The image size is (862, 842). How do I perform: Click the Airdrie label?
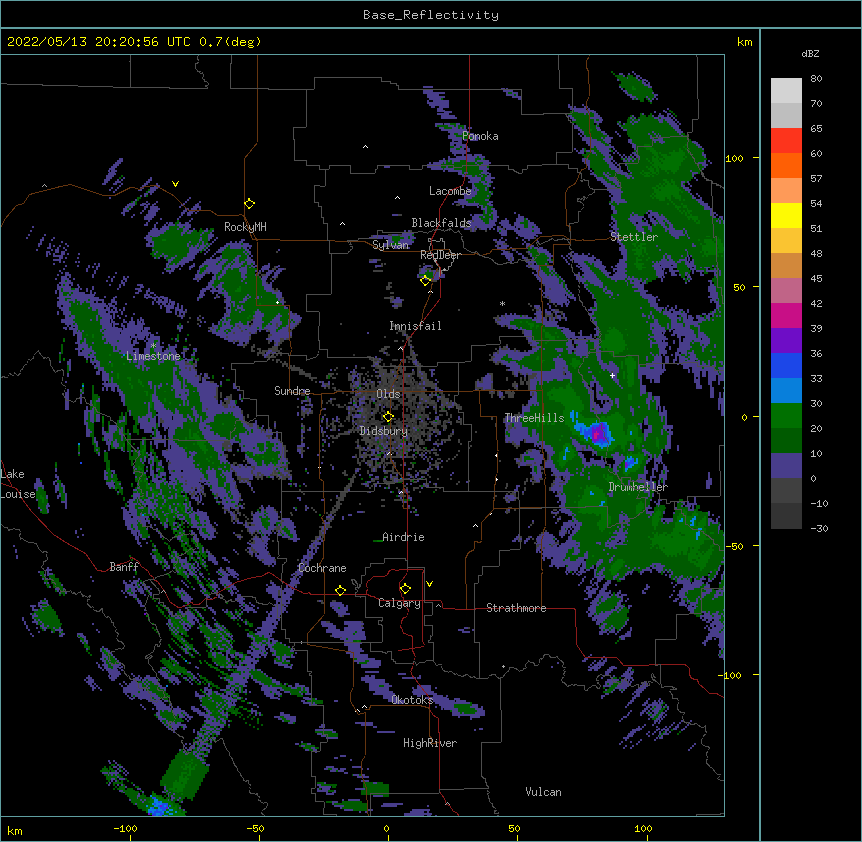(404, 537)
